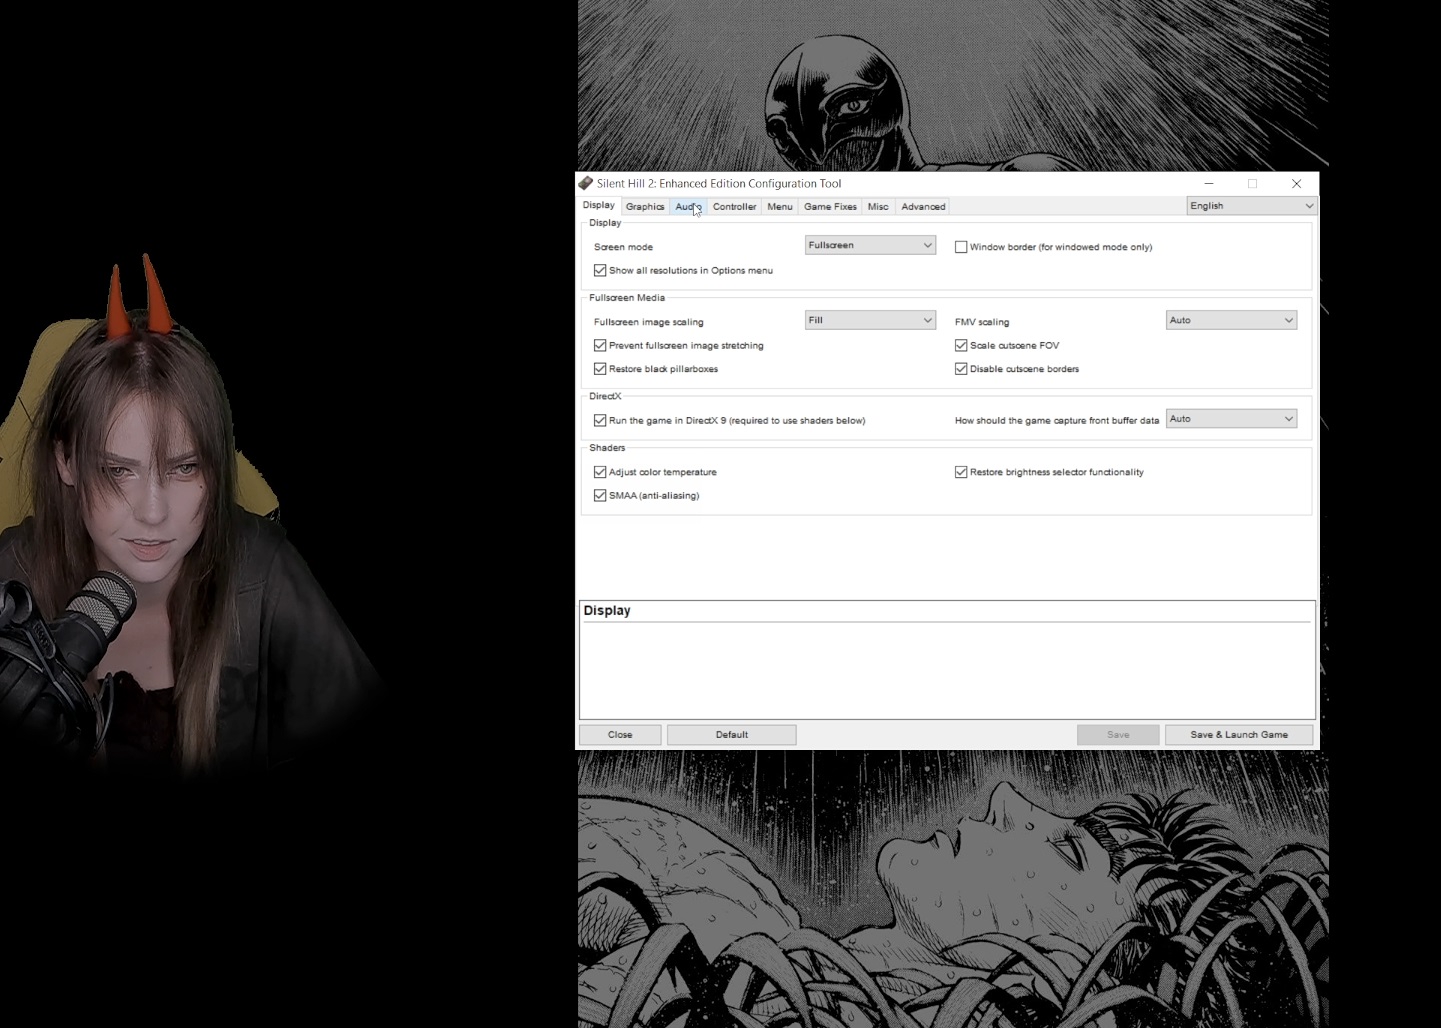Switch to the Advanced tab
The height and width of the screenshot is (1028, 1441).
click(923, 207)
